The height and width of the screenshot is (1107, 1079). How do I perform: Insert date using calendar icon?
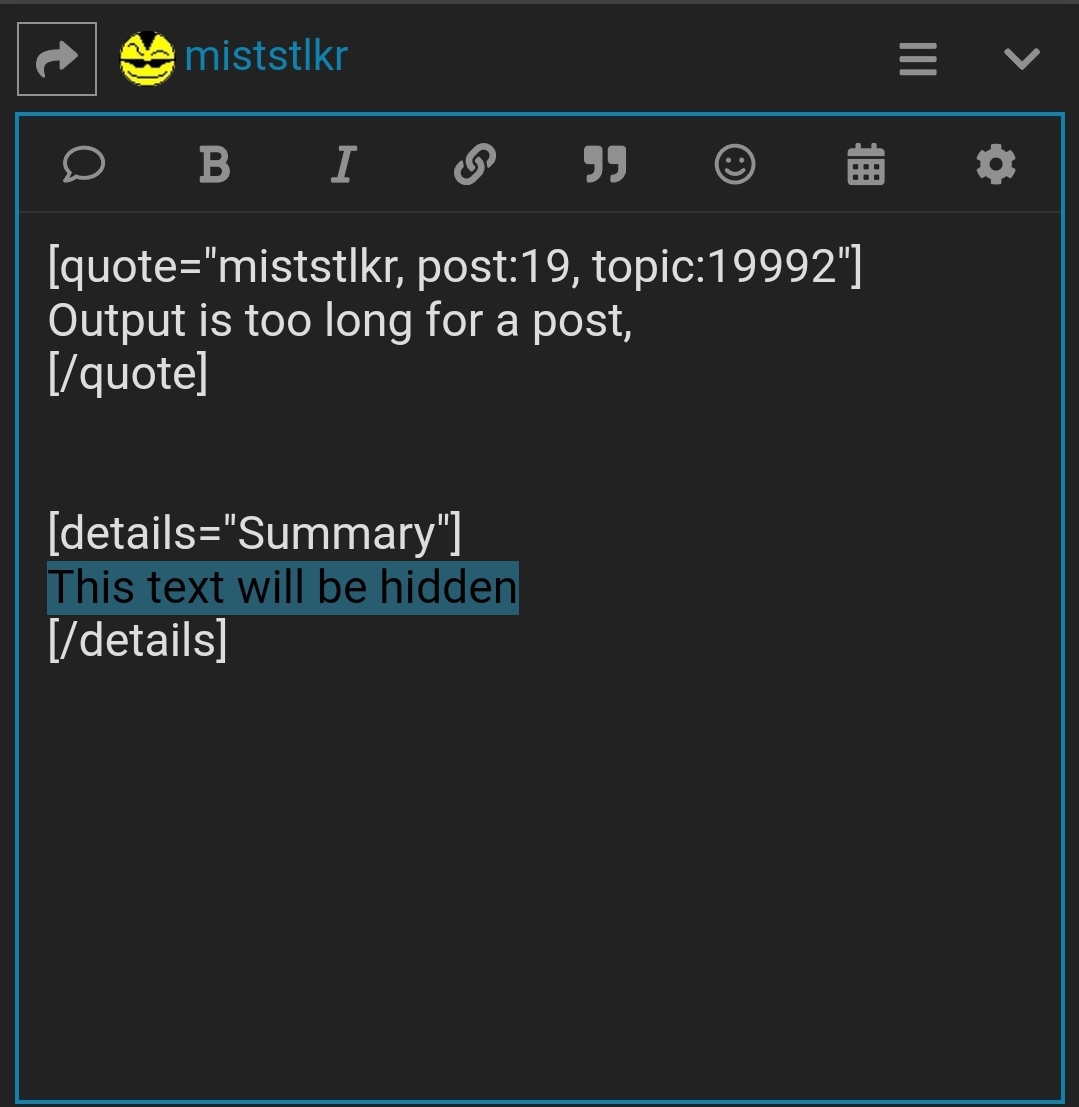pos(866,164)
